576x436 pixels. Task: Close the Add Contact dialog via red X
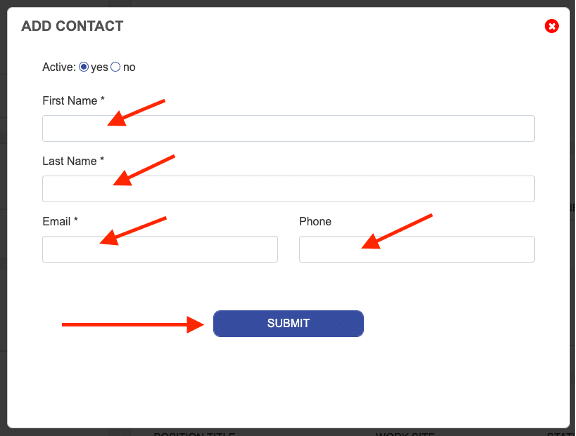click(551, 26)
